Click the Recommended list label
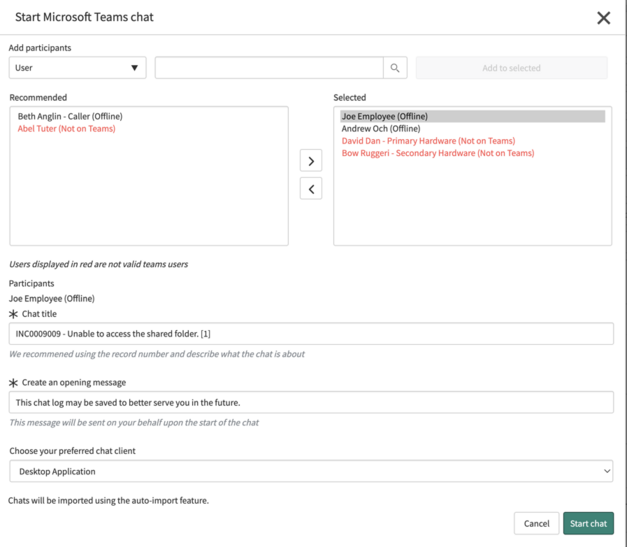Image resolution: width=627 pixels, height=547 pixels. pyautogui.click(x=38, y=98)
